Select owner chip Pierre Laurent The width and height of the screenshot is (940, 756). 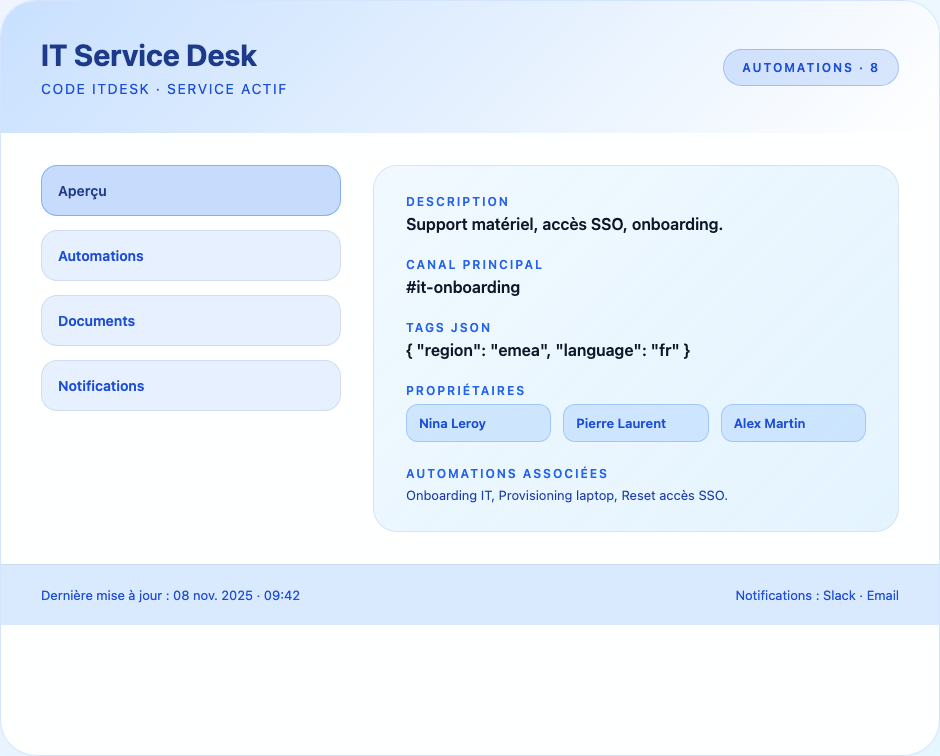[635, 423]
